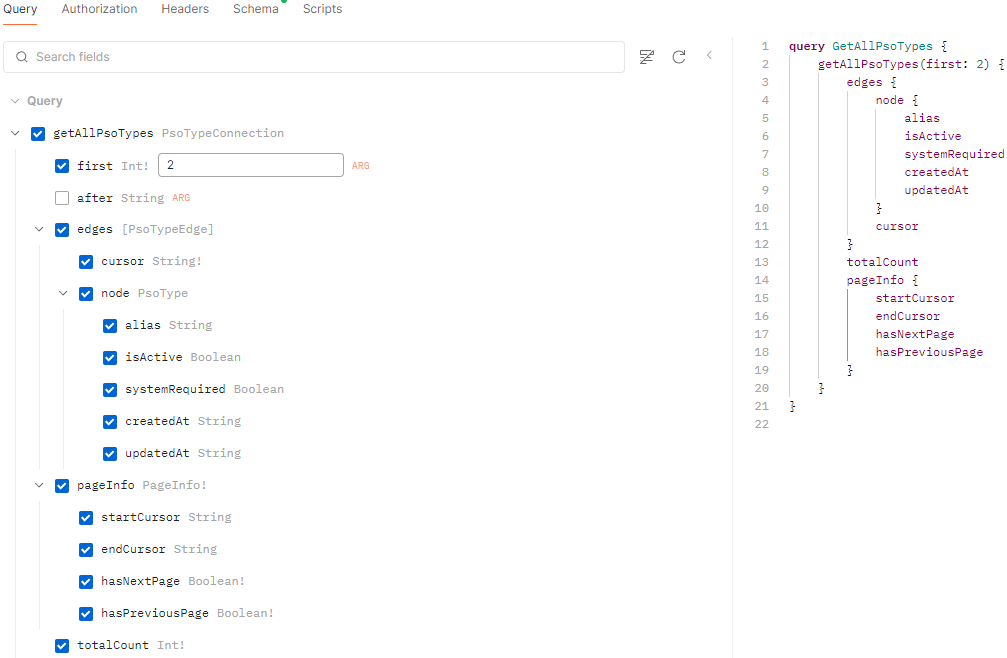This screenshot has width=1007, height=658.
Task: Uncheck the systemRequired Boolean field
Action: click(x=110, y=389)
